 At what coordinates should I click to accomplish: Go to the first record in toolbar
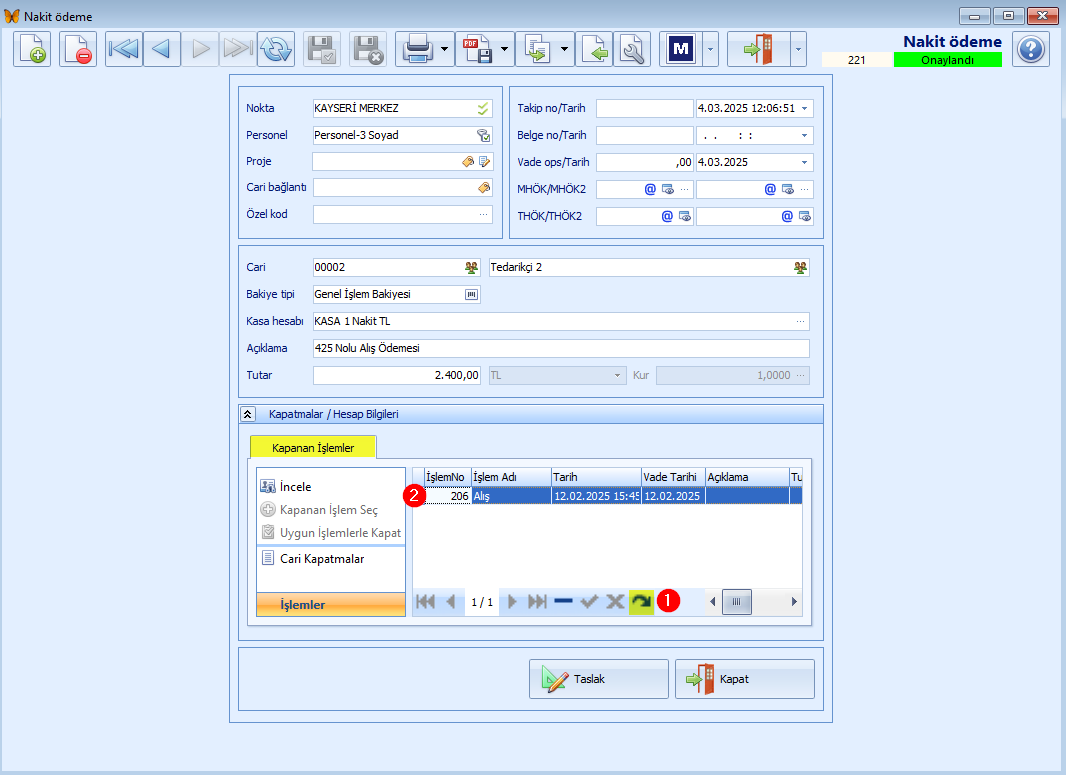(x=123, y=49)
